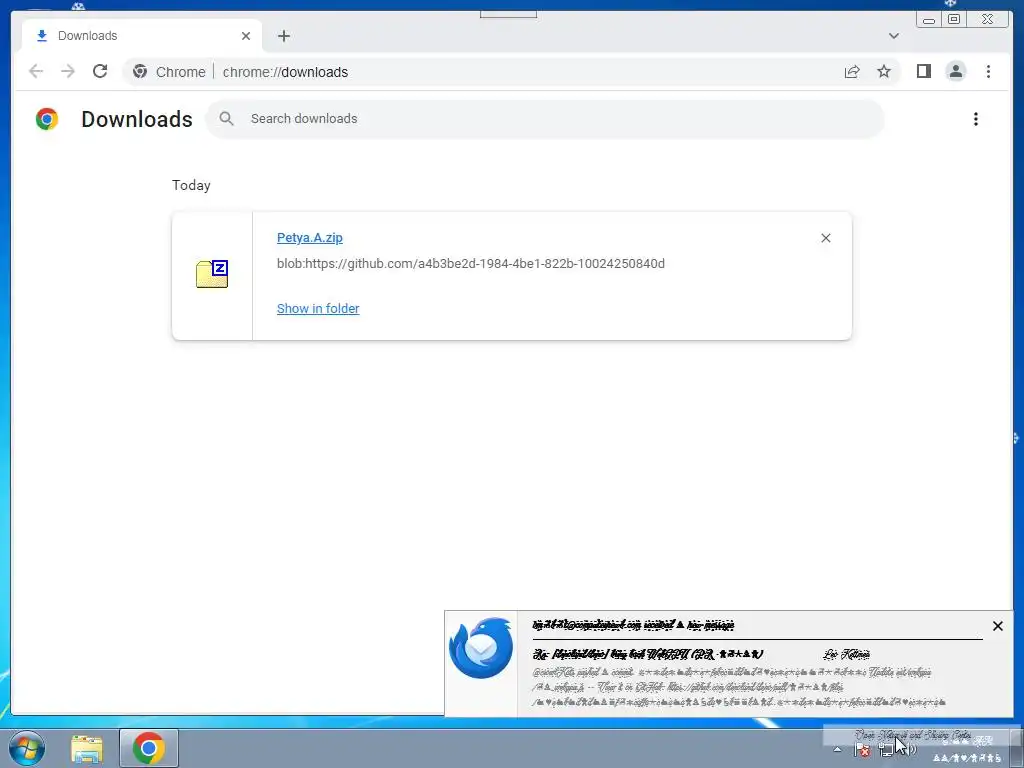
Task: Select the Downloads browser tab
Action: pos(142,36)
